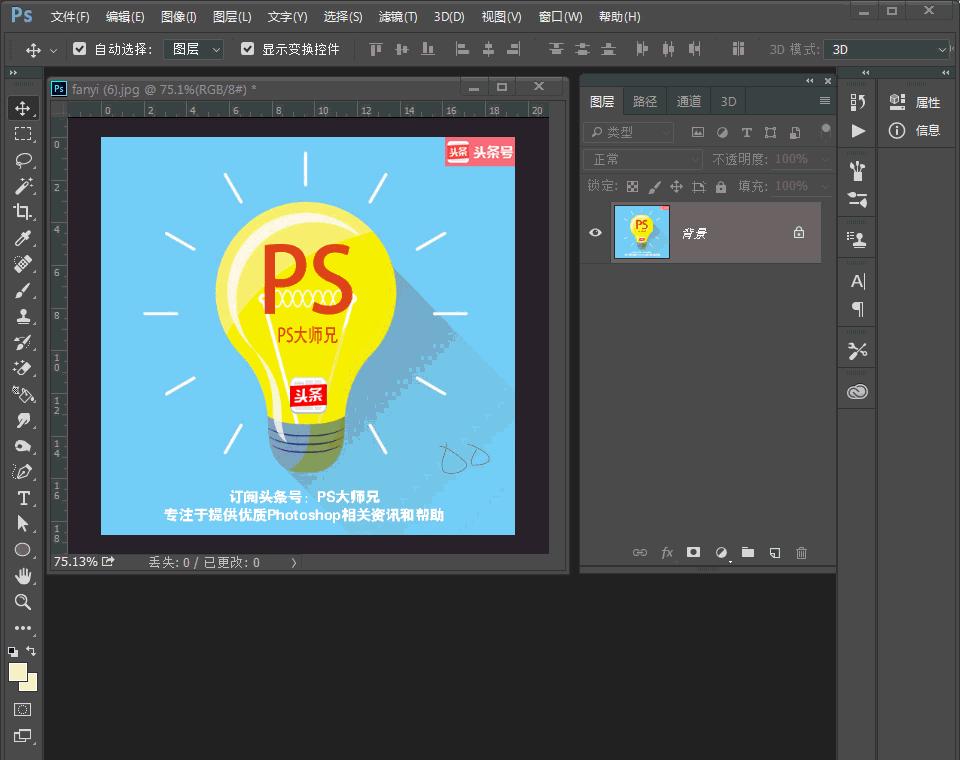Image resolution: width=960 pixels, height=760 pixels.
Task: Select the Ellipse shape tool
Action: pyautogui.click(x=23, y=549)
